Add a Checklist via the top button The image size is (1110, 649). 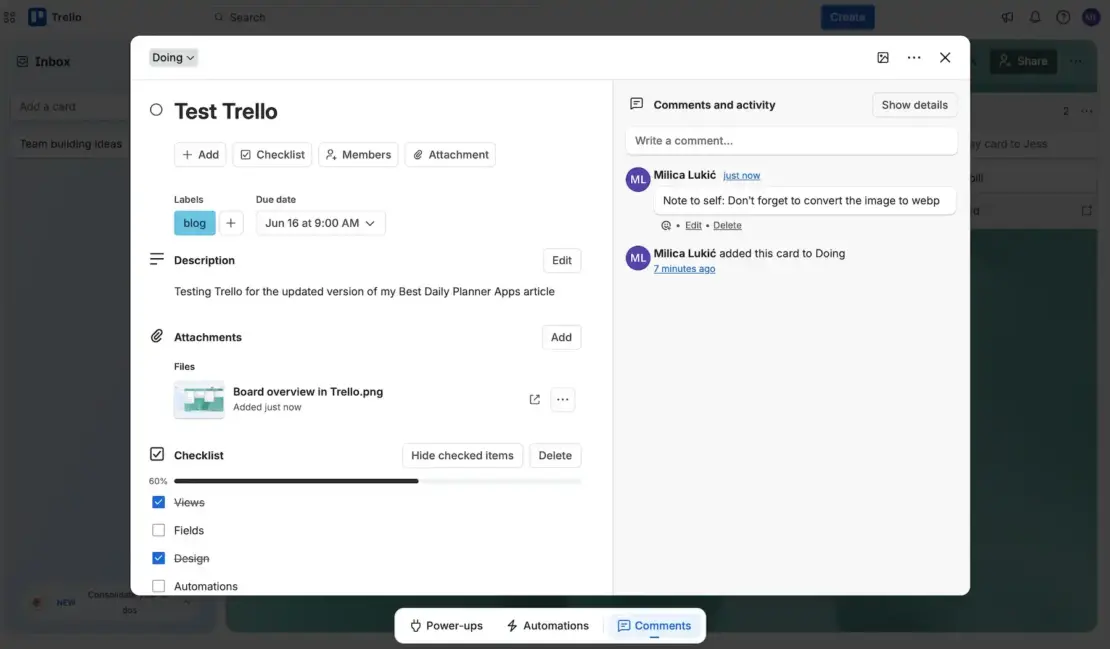(x=273, y=154)
